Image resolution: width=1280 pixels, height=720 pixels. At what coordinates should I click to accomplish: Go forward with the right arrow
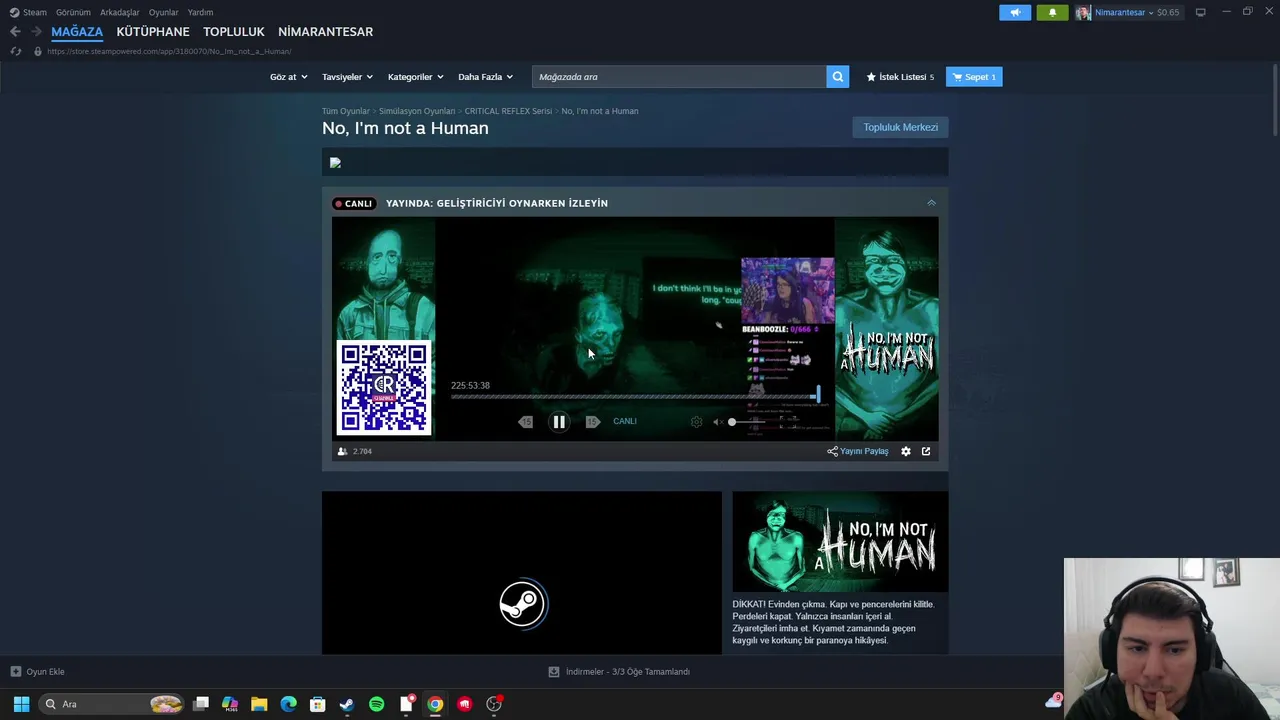(36, 32)
